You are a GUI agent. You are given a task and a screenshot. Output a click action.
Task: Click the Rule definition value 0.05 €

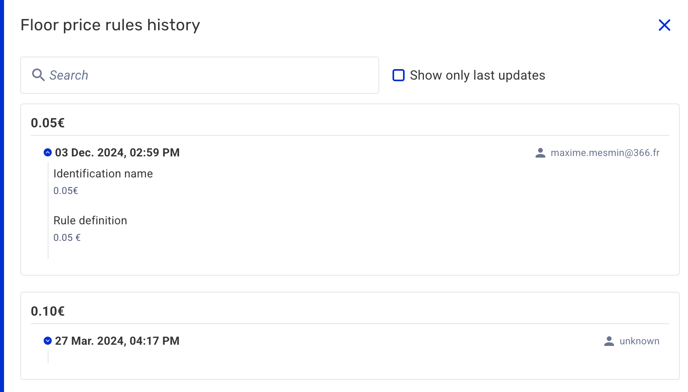(67, 237)
